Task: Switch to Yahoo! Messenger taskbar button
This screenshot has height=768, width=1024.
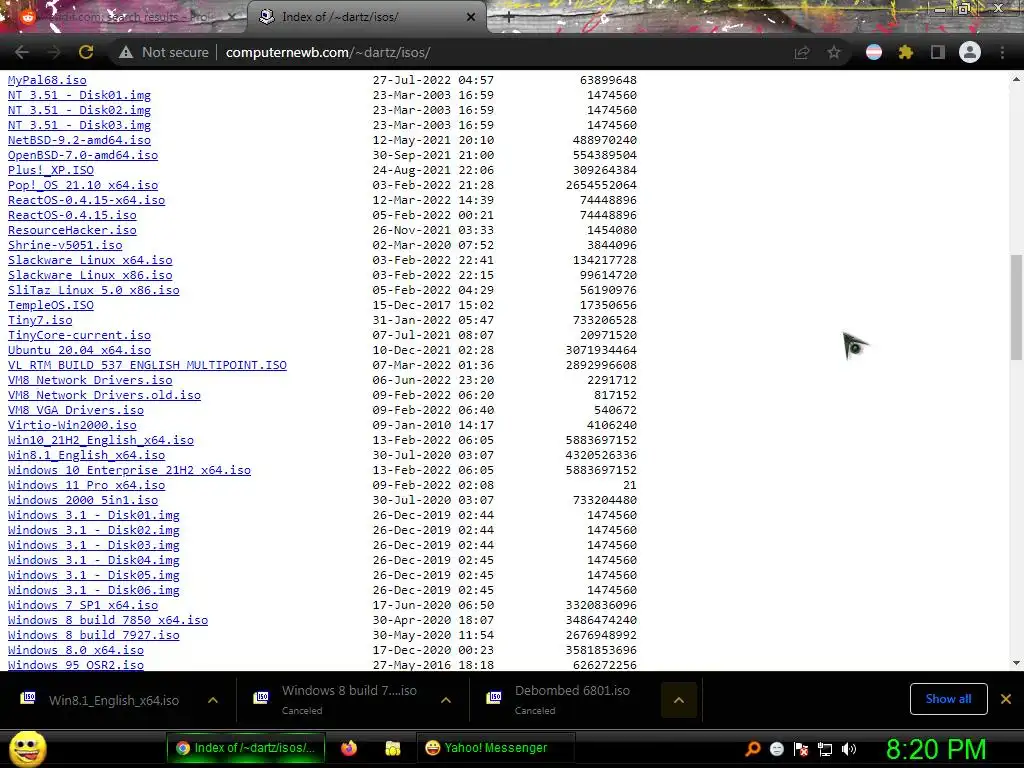Action: tap(496, 748)
